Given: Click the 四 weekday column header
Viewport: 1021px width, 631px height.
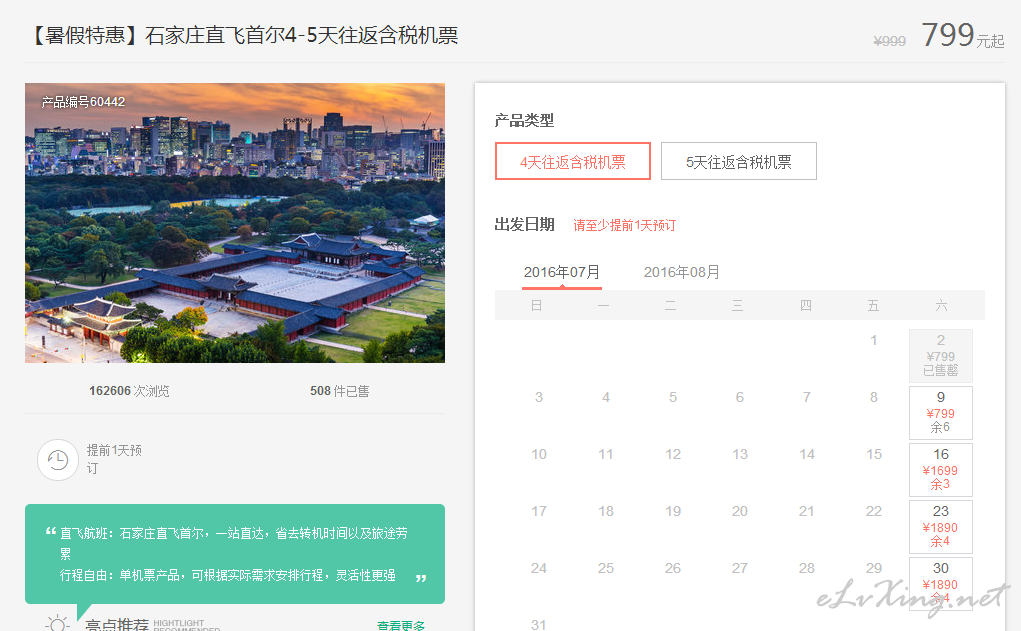Looking at the screenshot, I should (806, 305).
